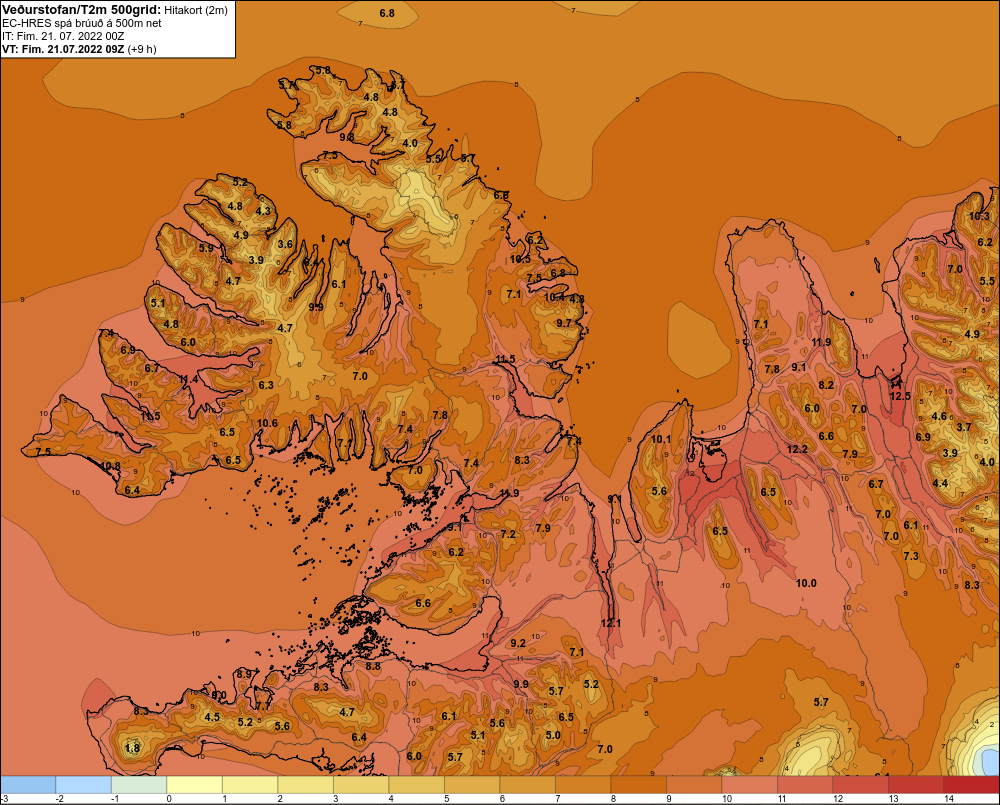Click the 10.6 temperature label
The width and height of the screenshot is (1000, 805).
(267, 423)
